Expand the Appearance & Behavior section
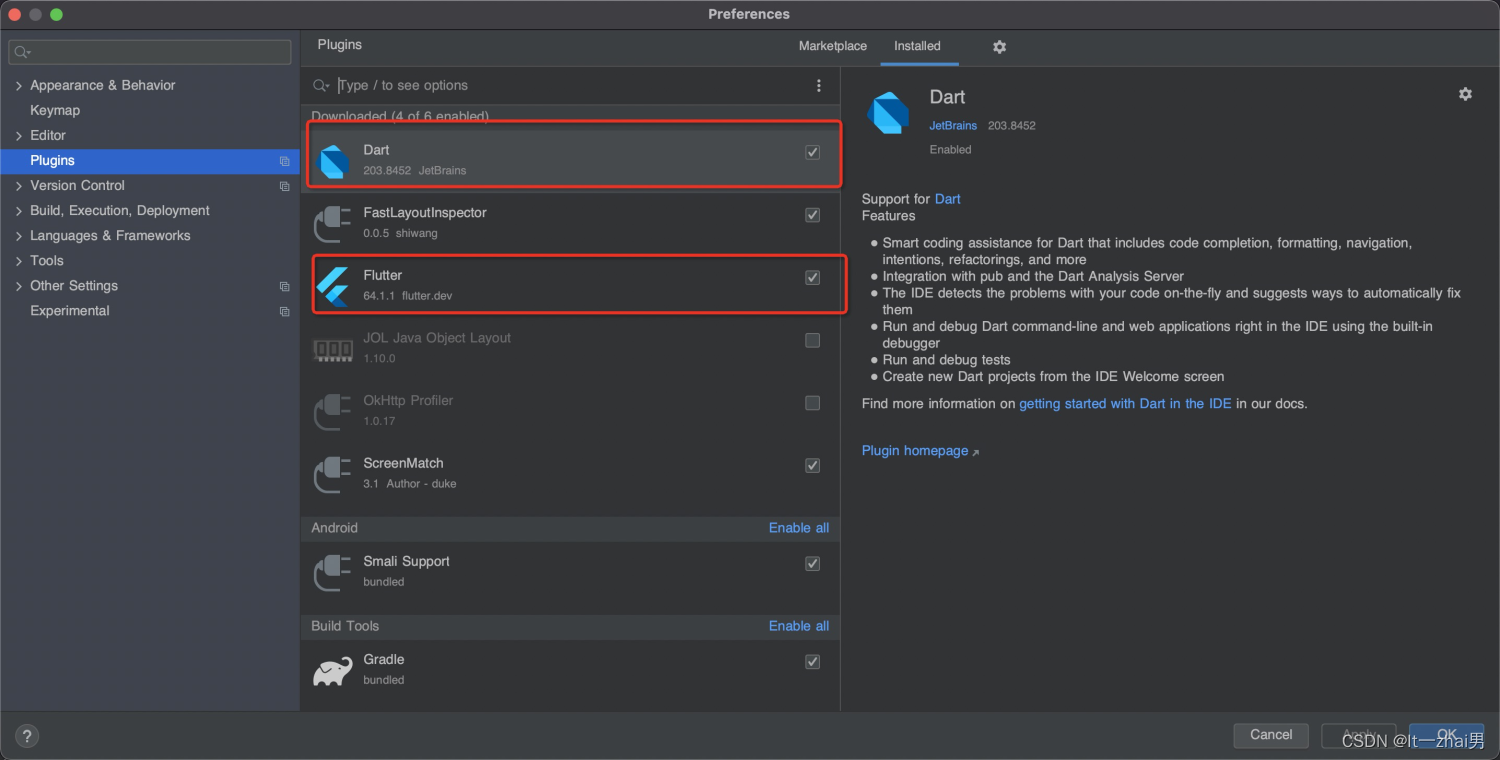The image size is (1500, 760). click(19, 86)
